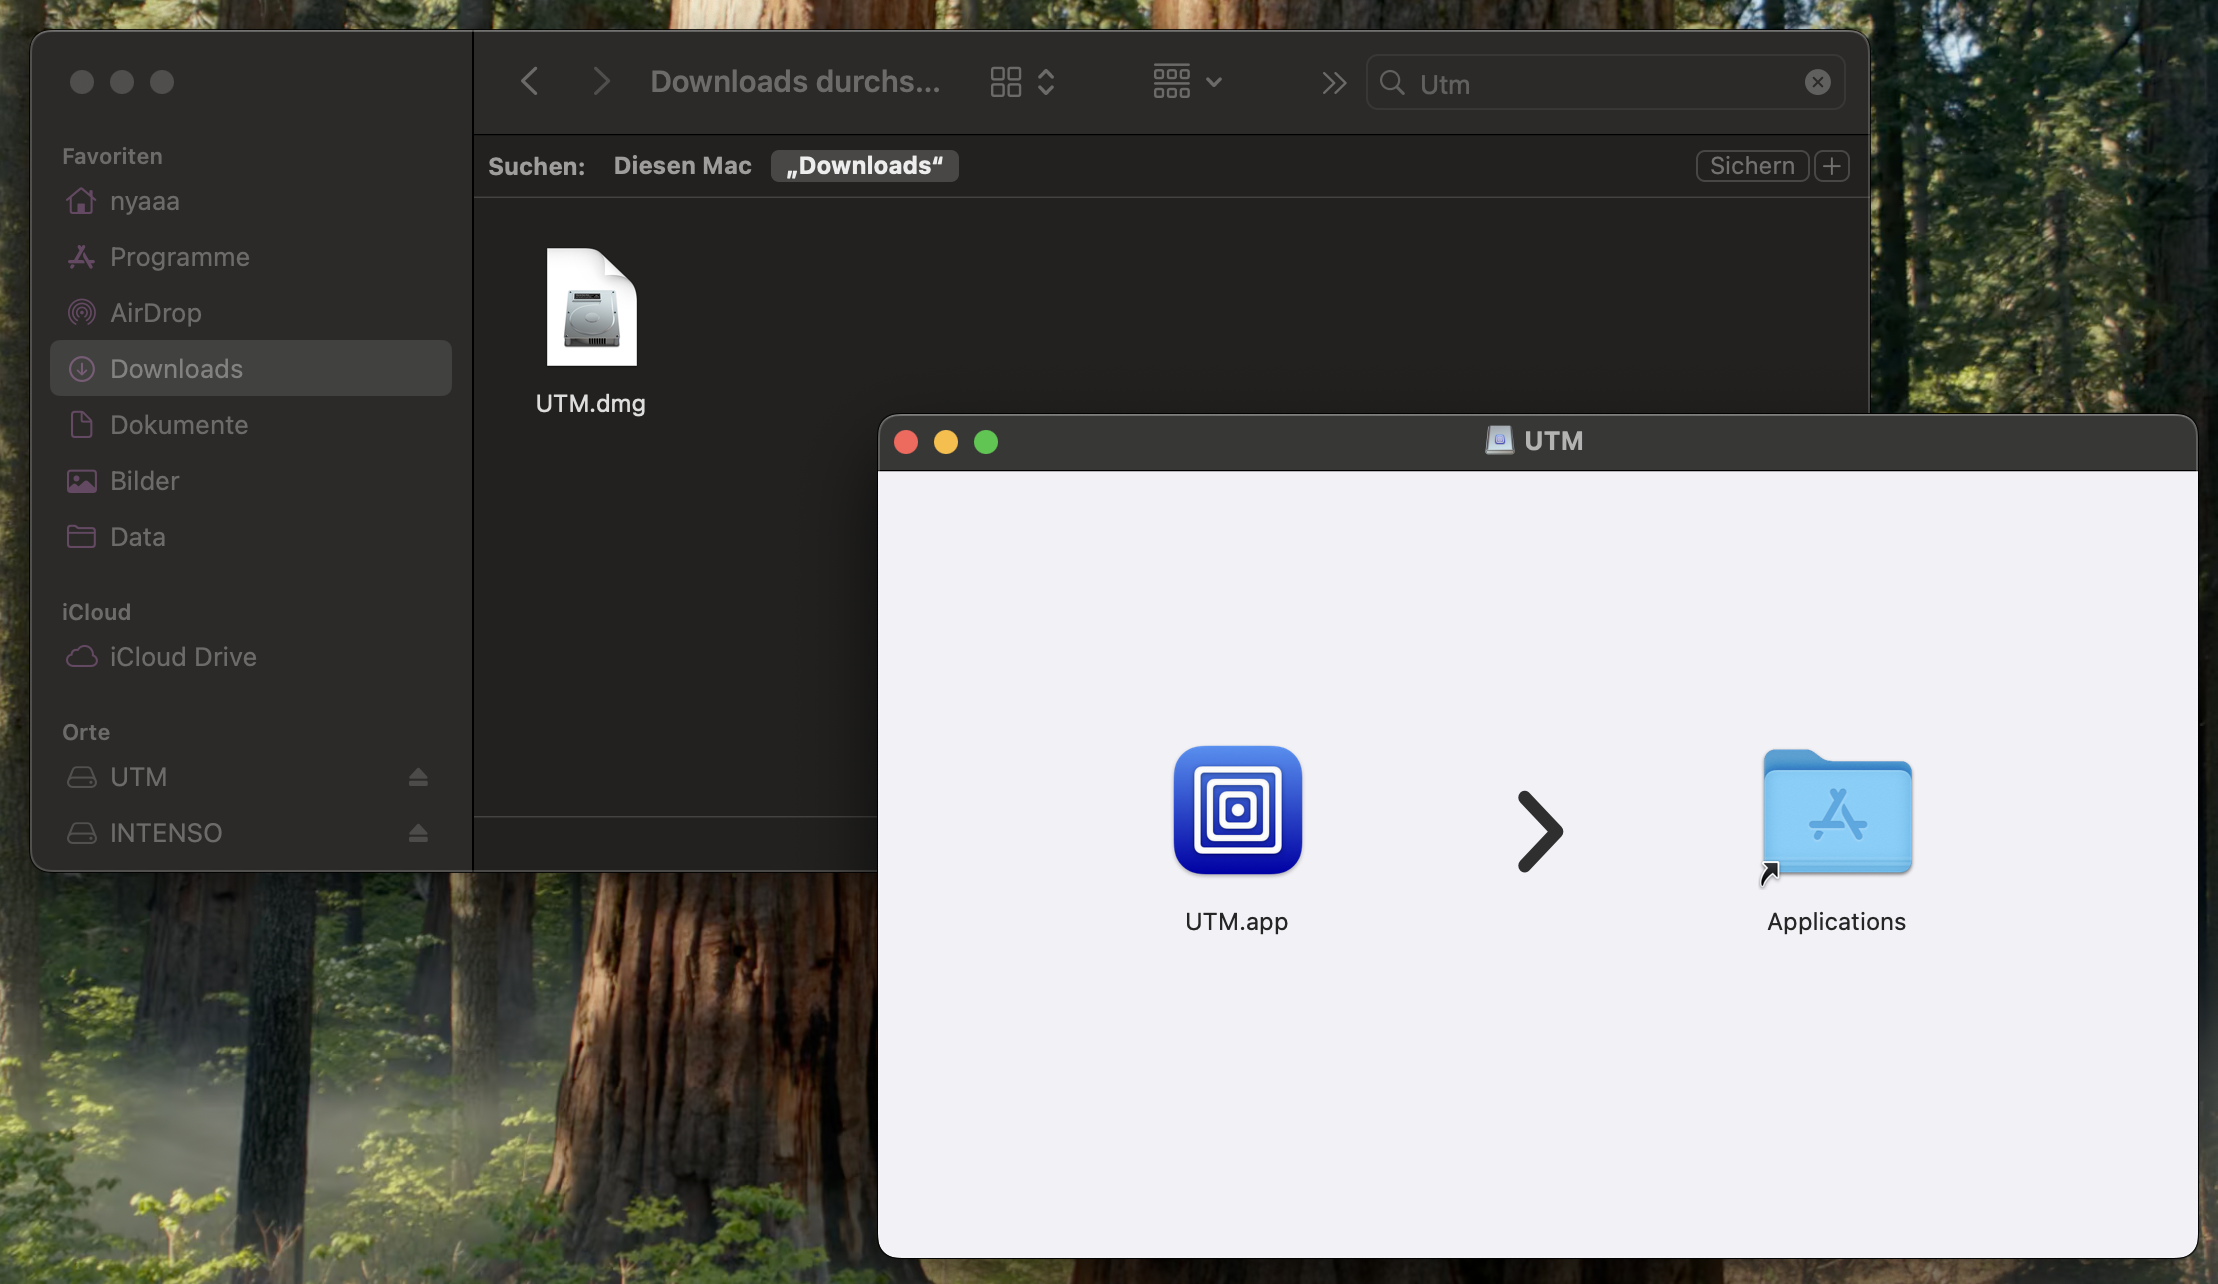Viewport: 2218px width, 1284px height.
Task: Click the UTM.app name label
Action: [1237, 922]
